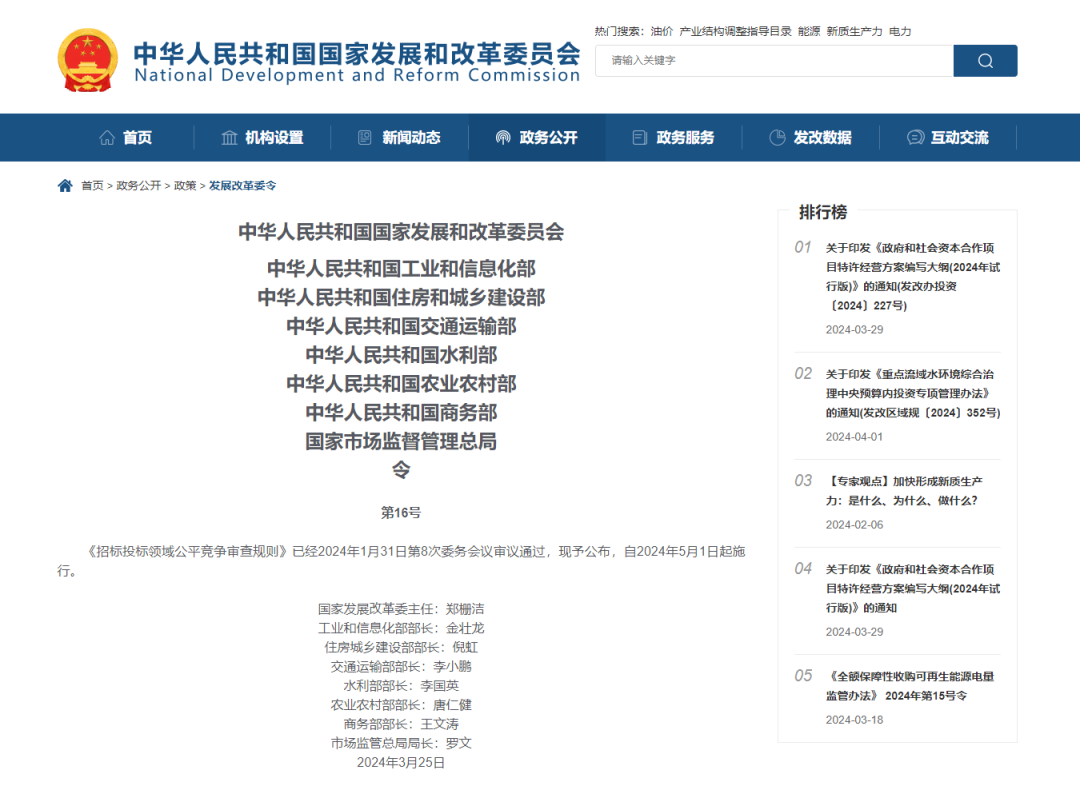Click the building icon on 机构设置

point(230,137)
